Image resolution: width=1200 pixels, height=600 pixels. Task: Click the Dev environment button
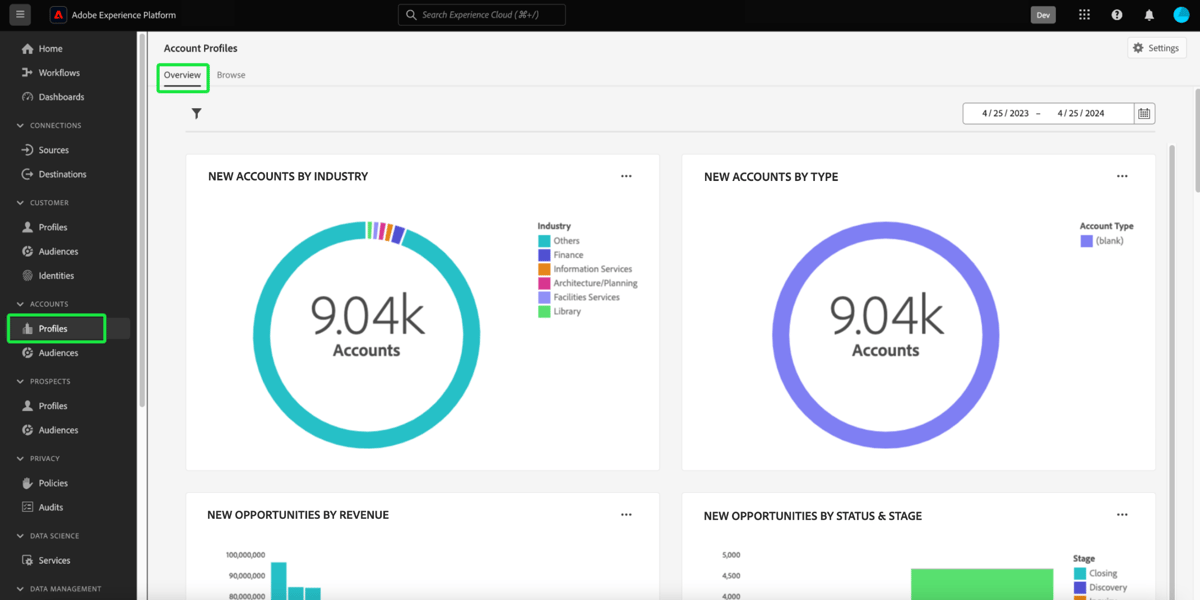[x=1043, y=14]
